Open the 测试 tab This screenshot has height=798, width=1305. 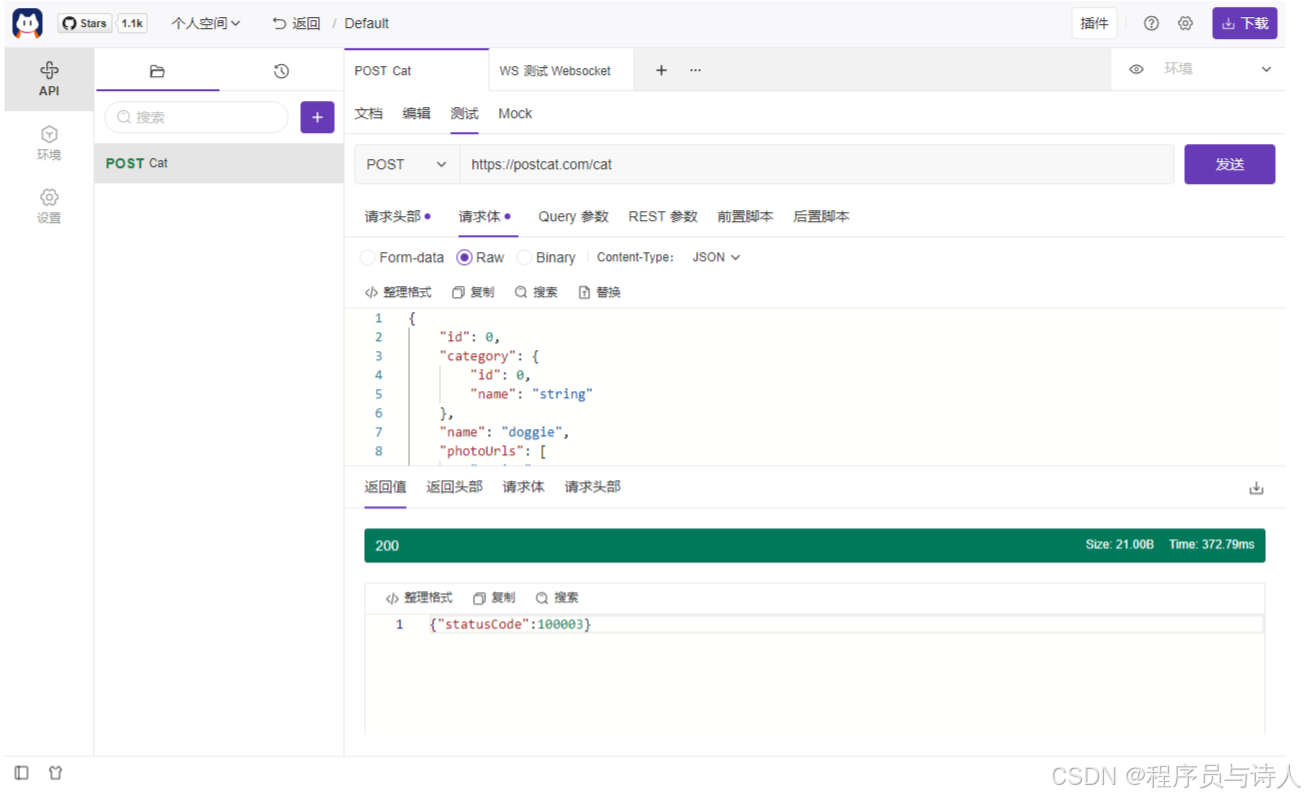click(x=464, y=113)
